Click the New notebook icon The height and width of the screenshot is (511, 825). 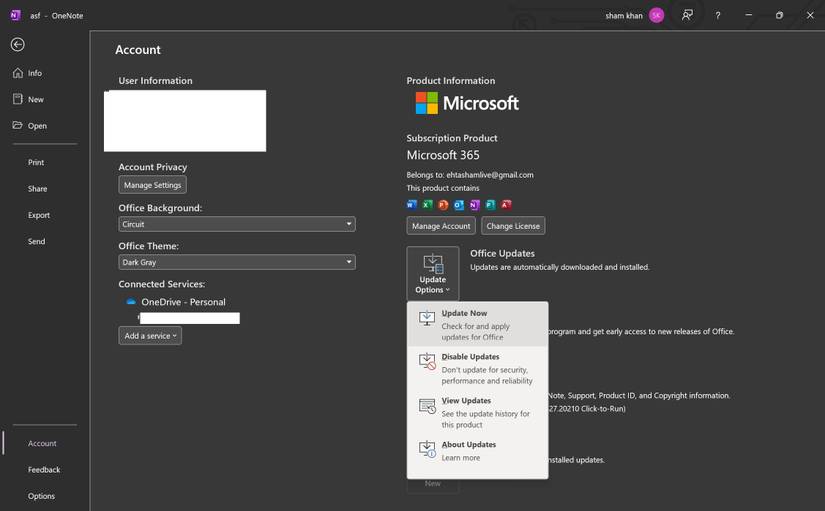coord(18,99)
